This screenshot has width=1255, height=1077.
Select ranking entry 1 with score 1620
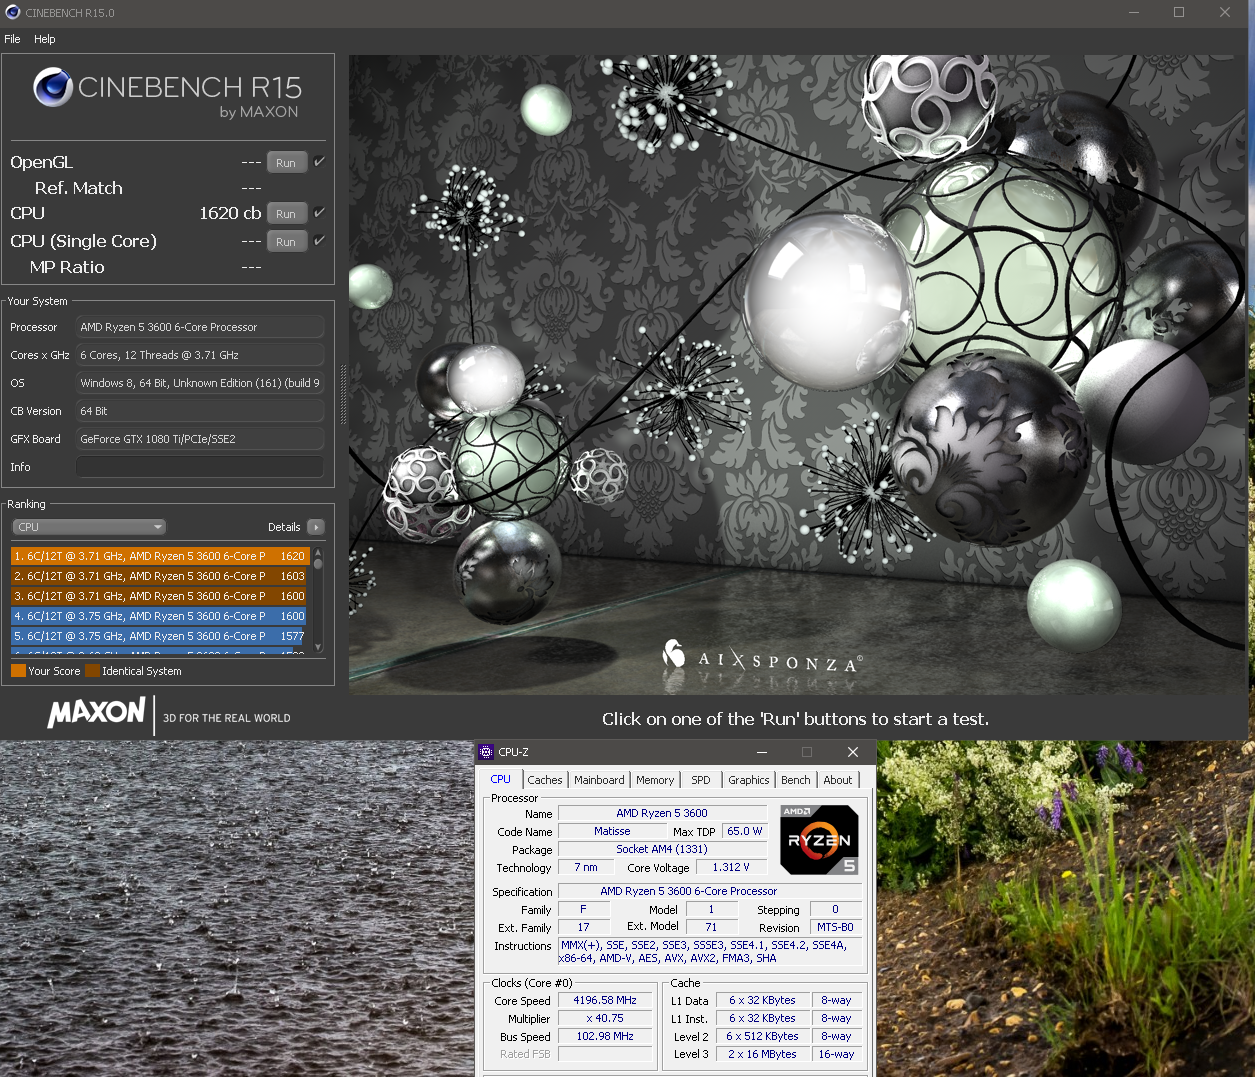click(x=160, y=556)
